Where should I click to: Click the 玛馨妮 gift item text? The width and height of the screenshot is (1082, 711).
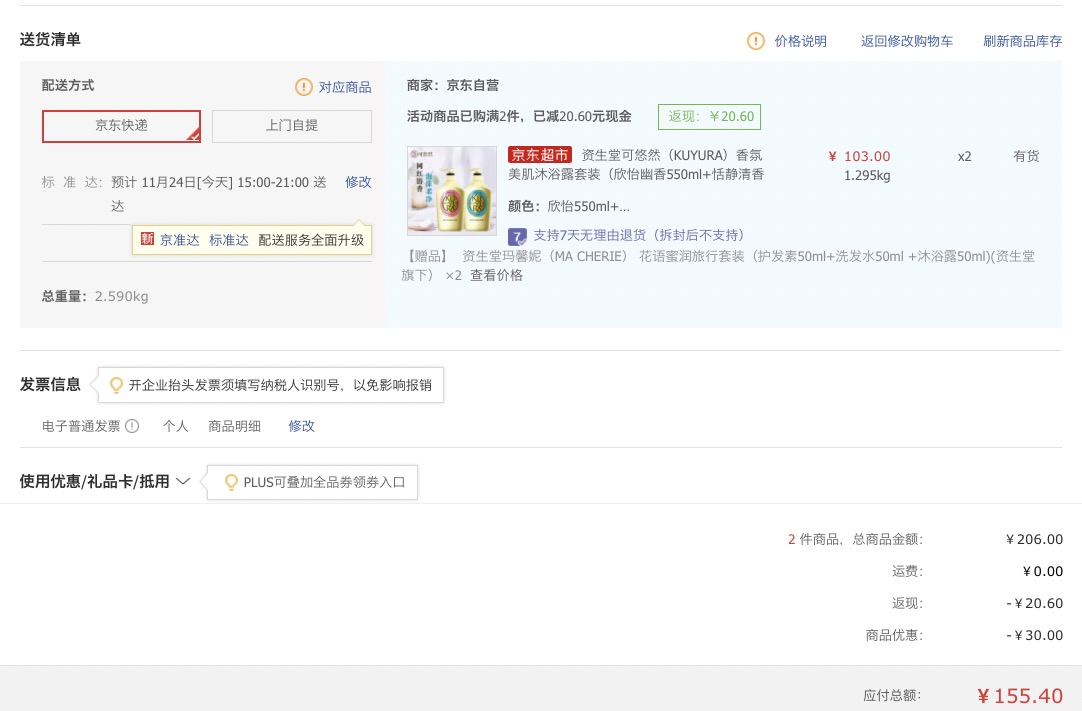tap(718, 266)
